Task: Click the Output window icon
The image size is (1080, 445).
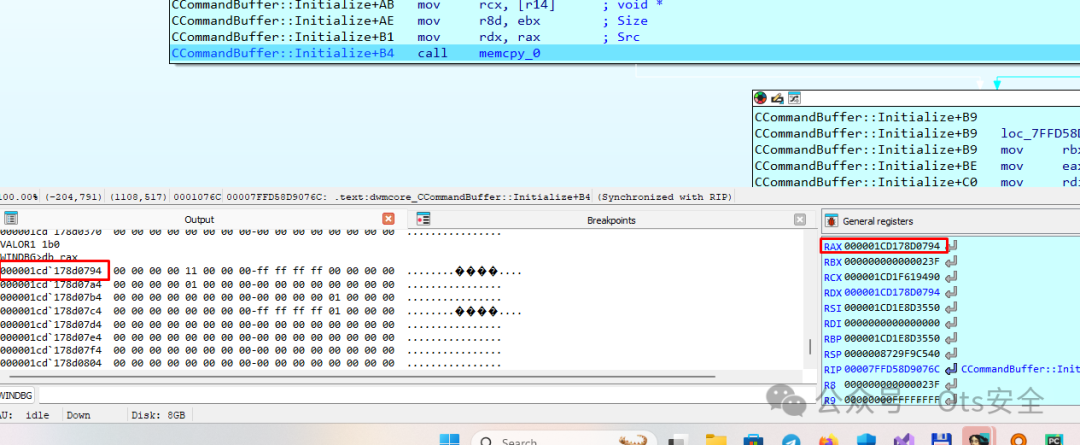Action: tap(10, 219)
